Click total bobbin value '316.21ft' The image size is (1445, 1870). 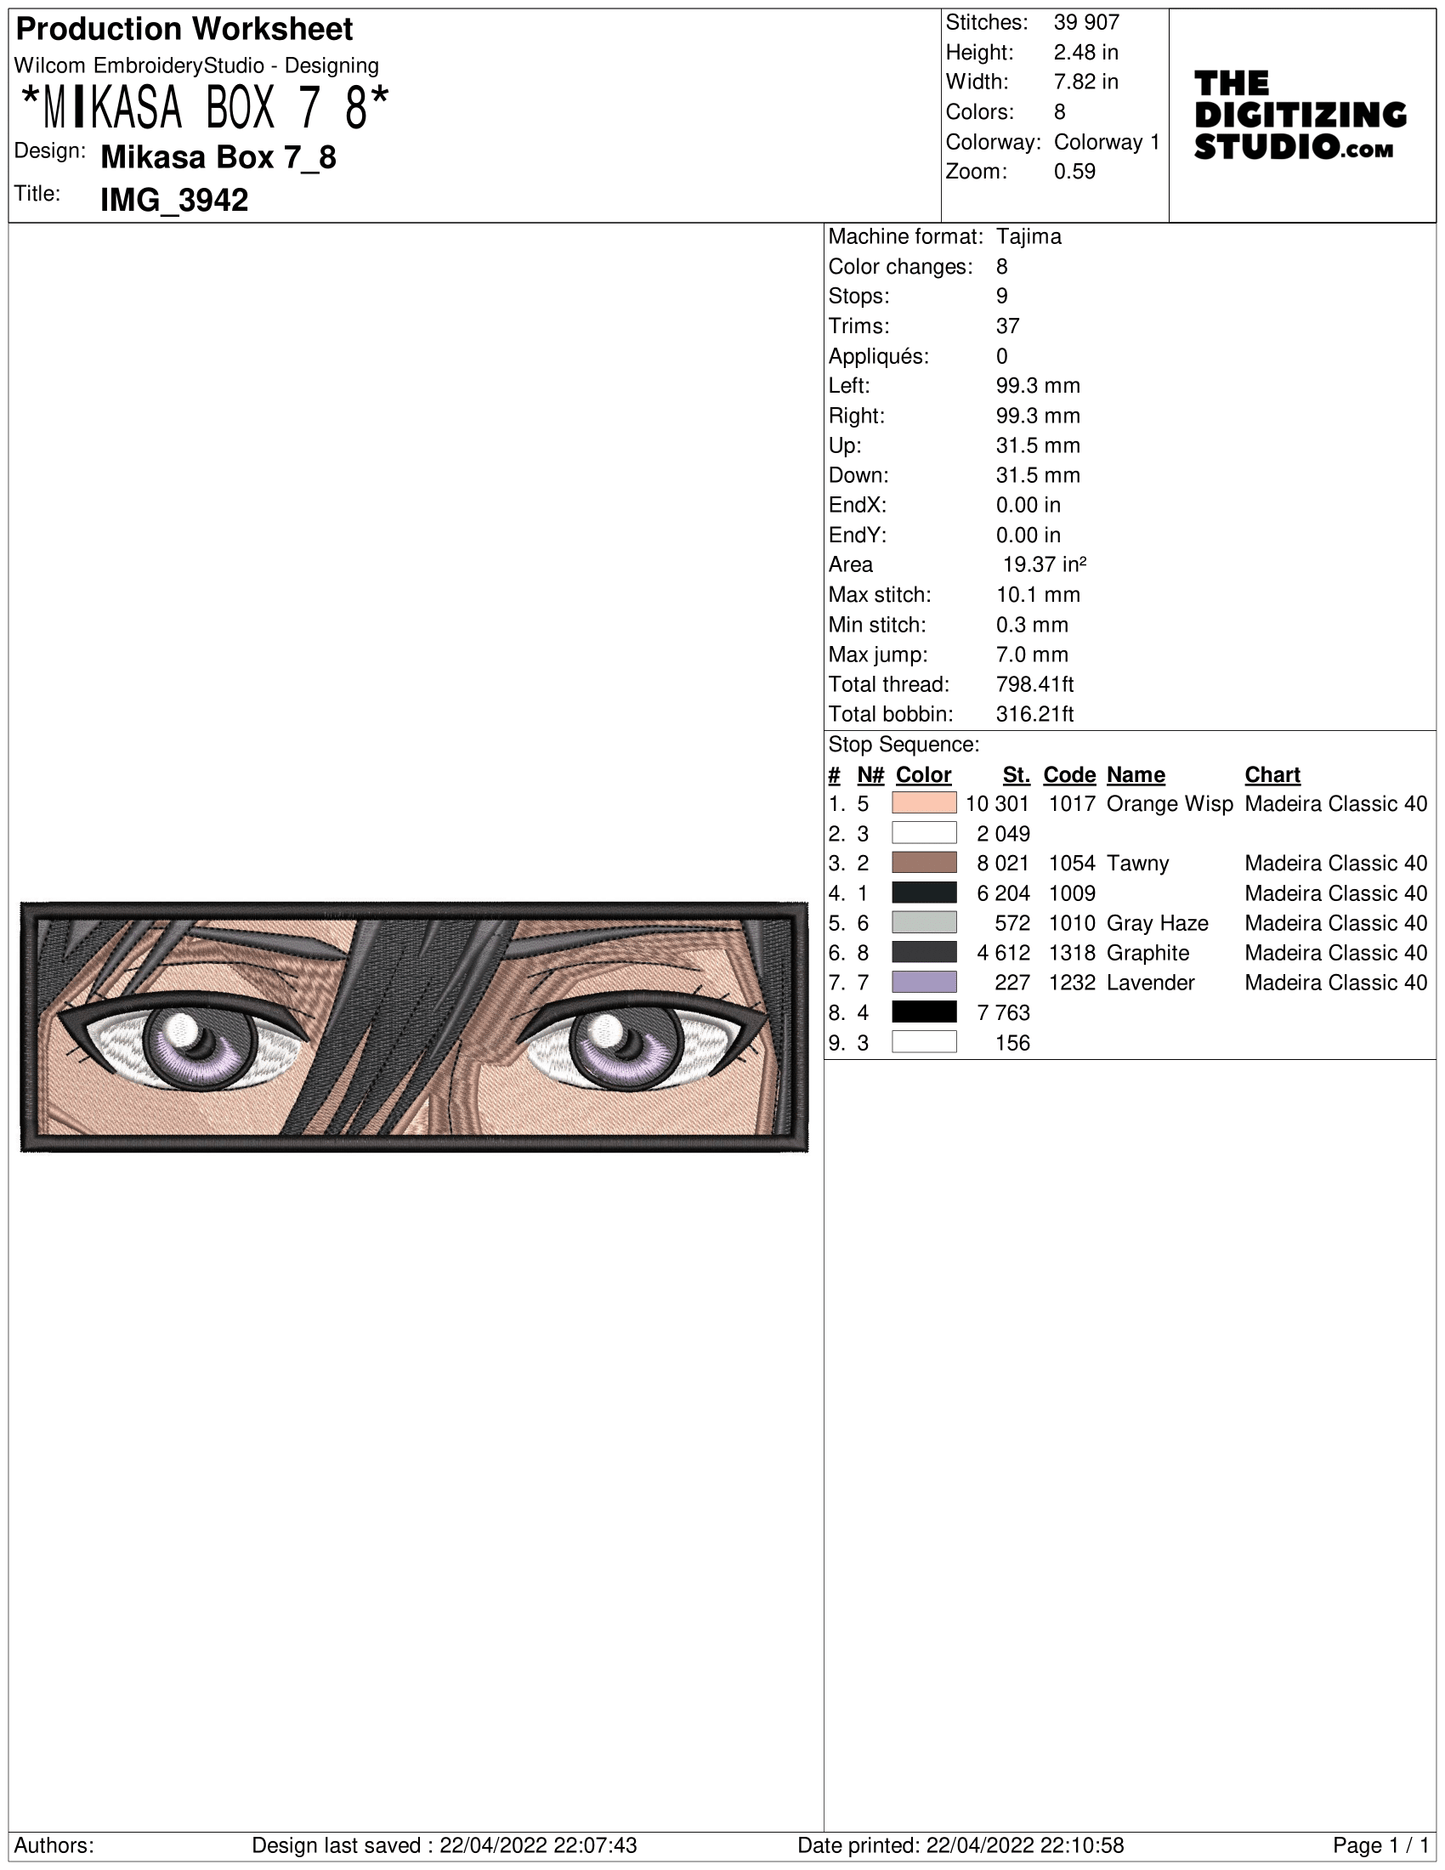(x=1035, y=714)
